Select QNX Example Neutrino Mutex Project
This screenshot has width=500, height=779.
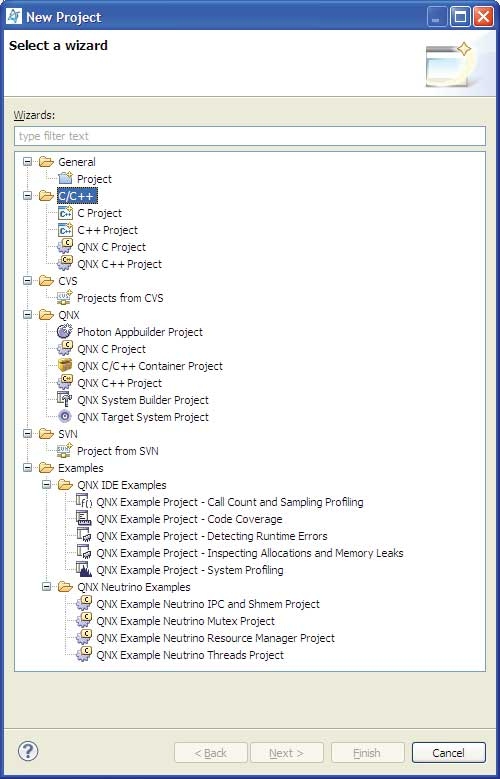coord(185,621)
